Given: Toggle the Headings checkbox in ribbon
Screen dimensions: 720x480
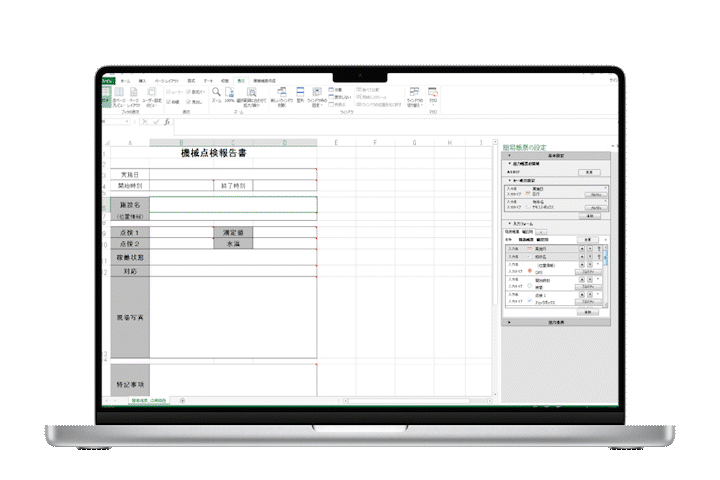Looking at the screenshot, I should pos(188,102).
